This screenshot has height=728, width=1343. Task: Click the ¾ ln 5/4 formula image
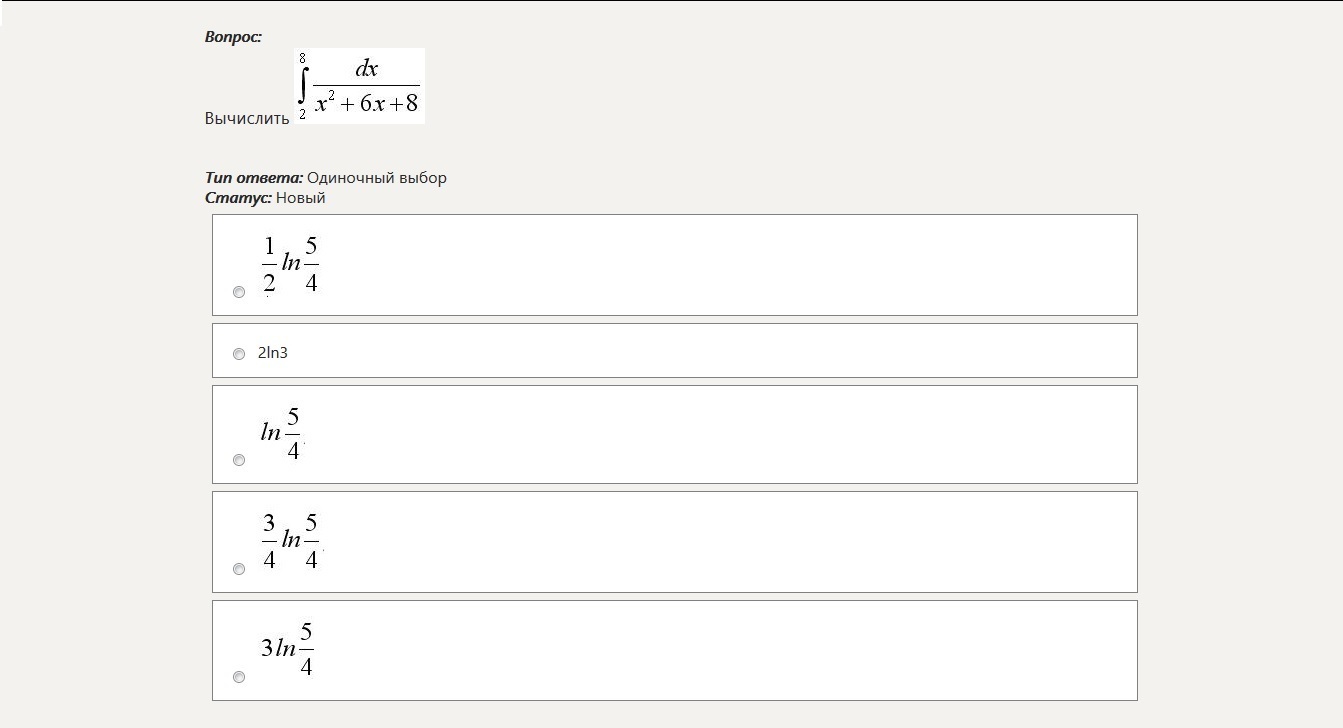(x=290, y=541)
